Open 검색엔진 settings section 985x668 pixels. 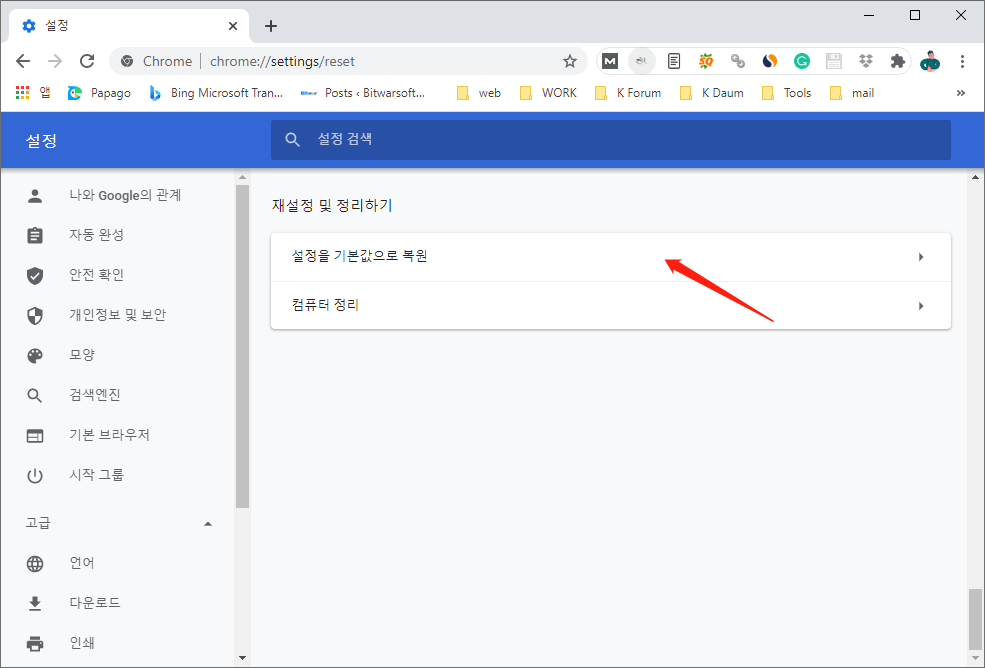pyautogui.click(x=117, y=395)
